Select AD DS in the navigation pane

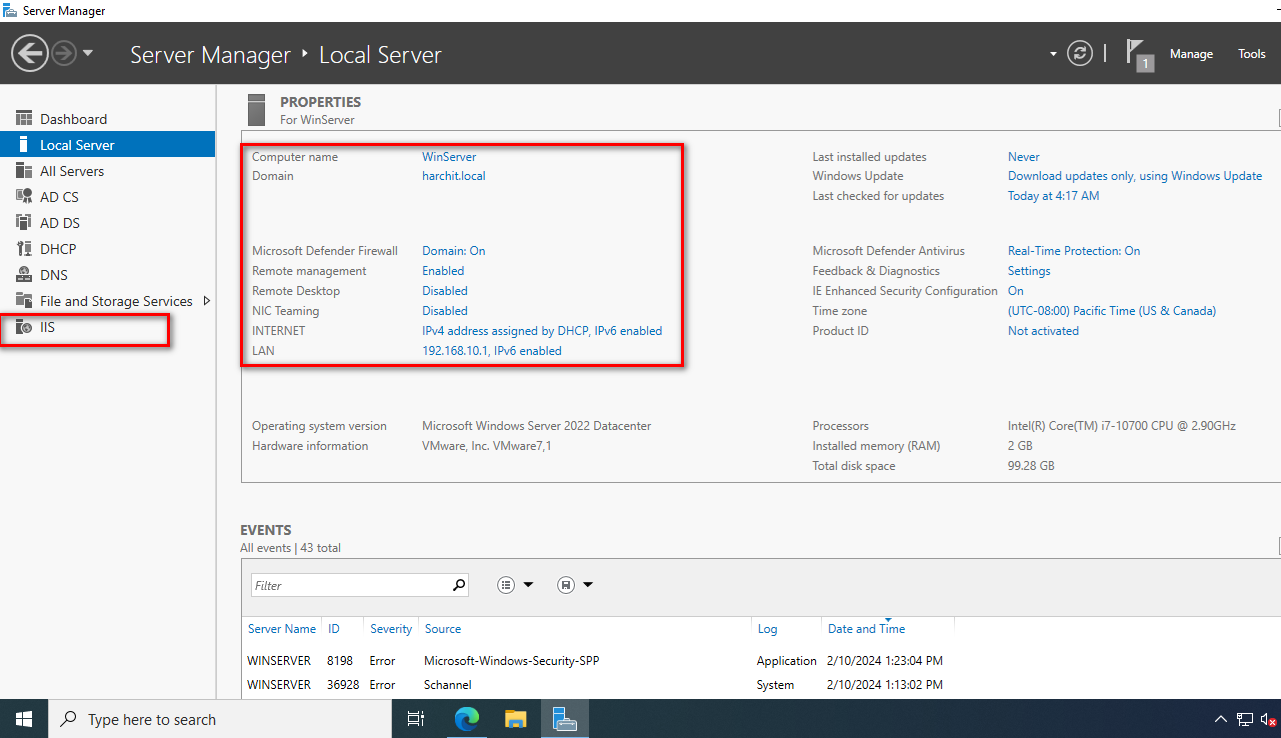[x=59, y=223]
